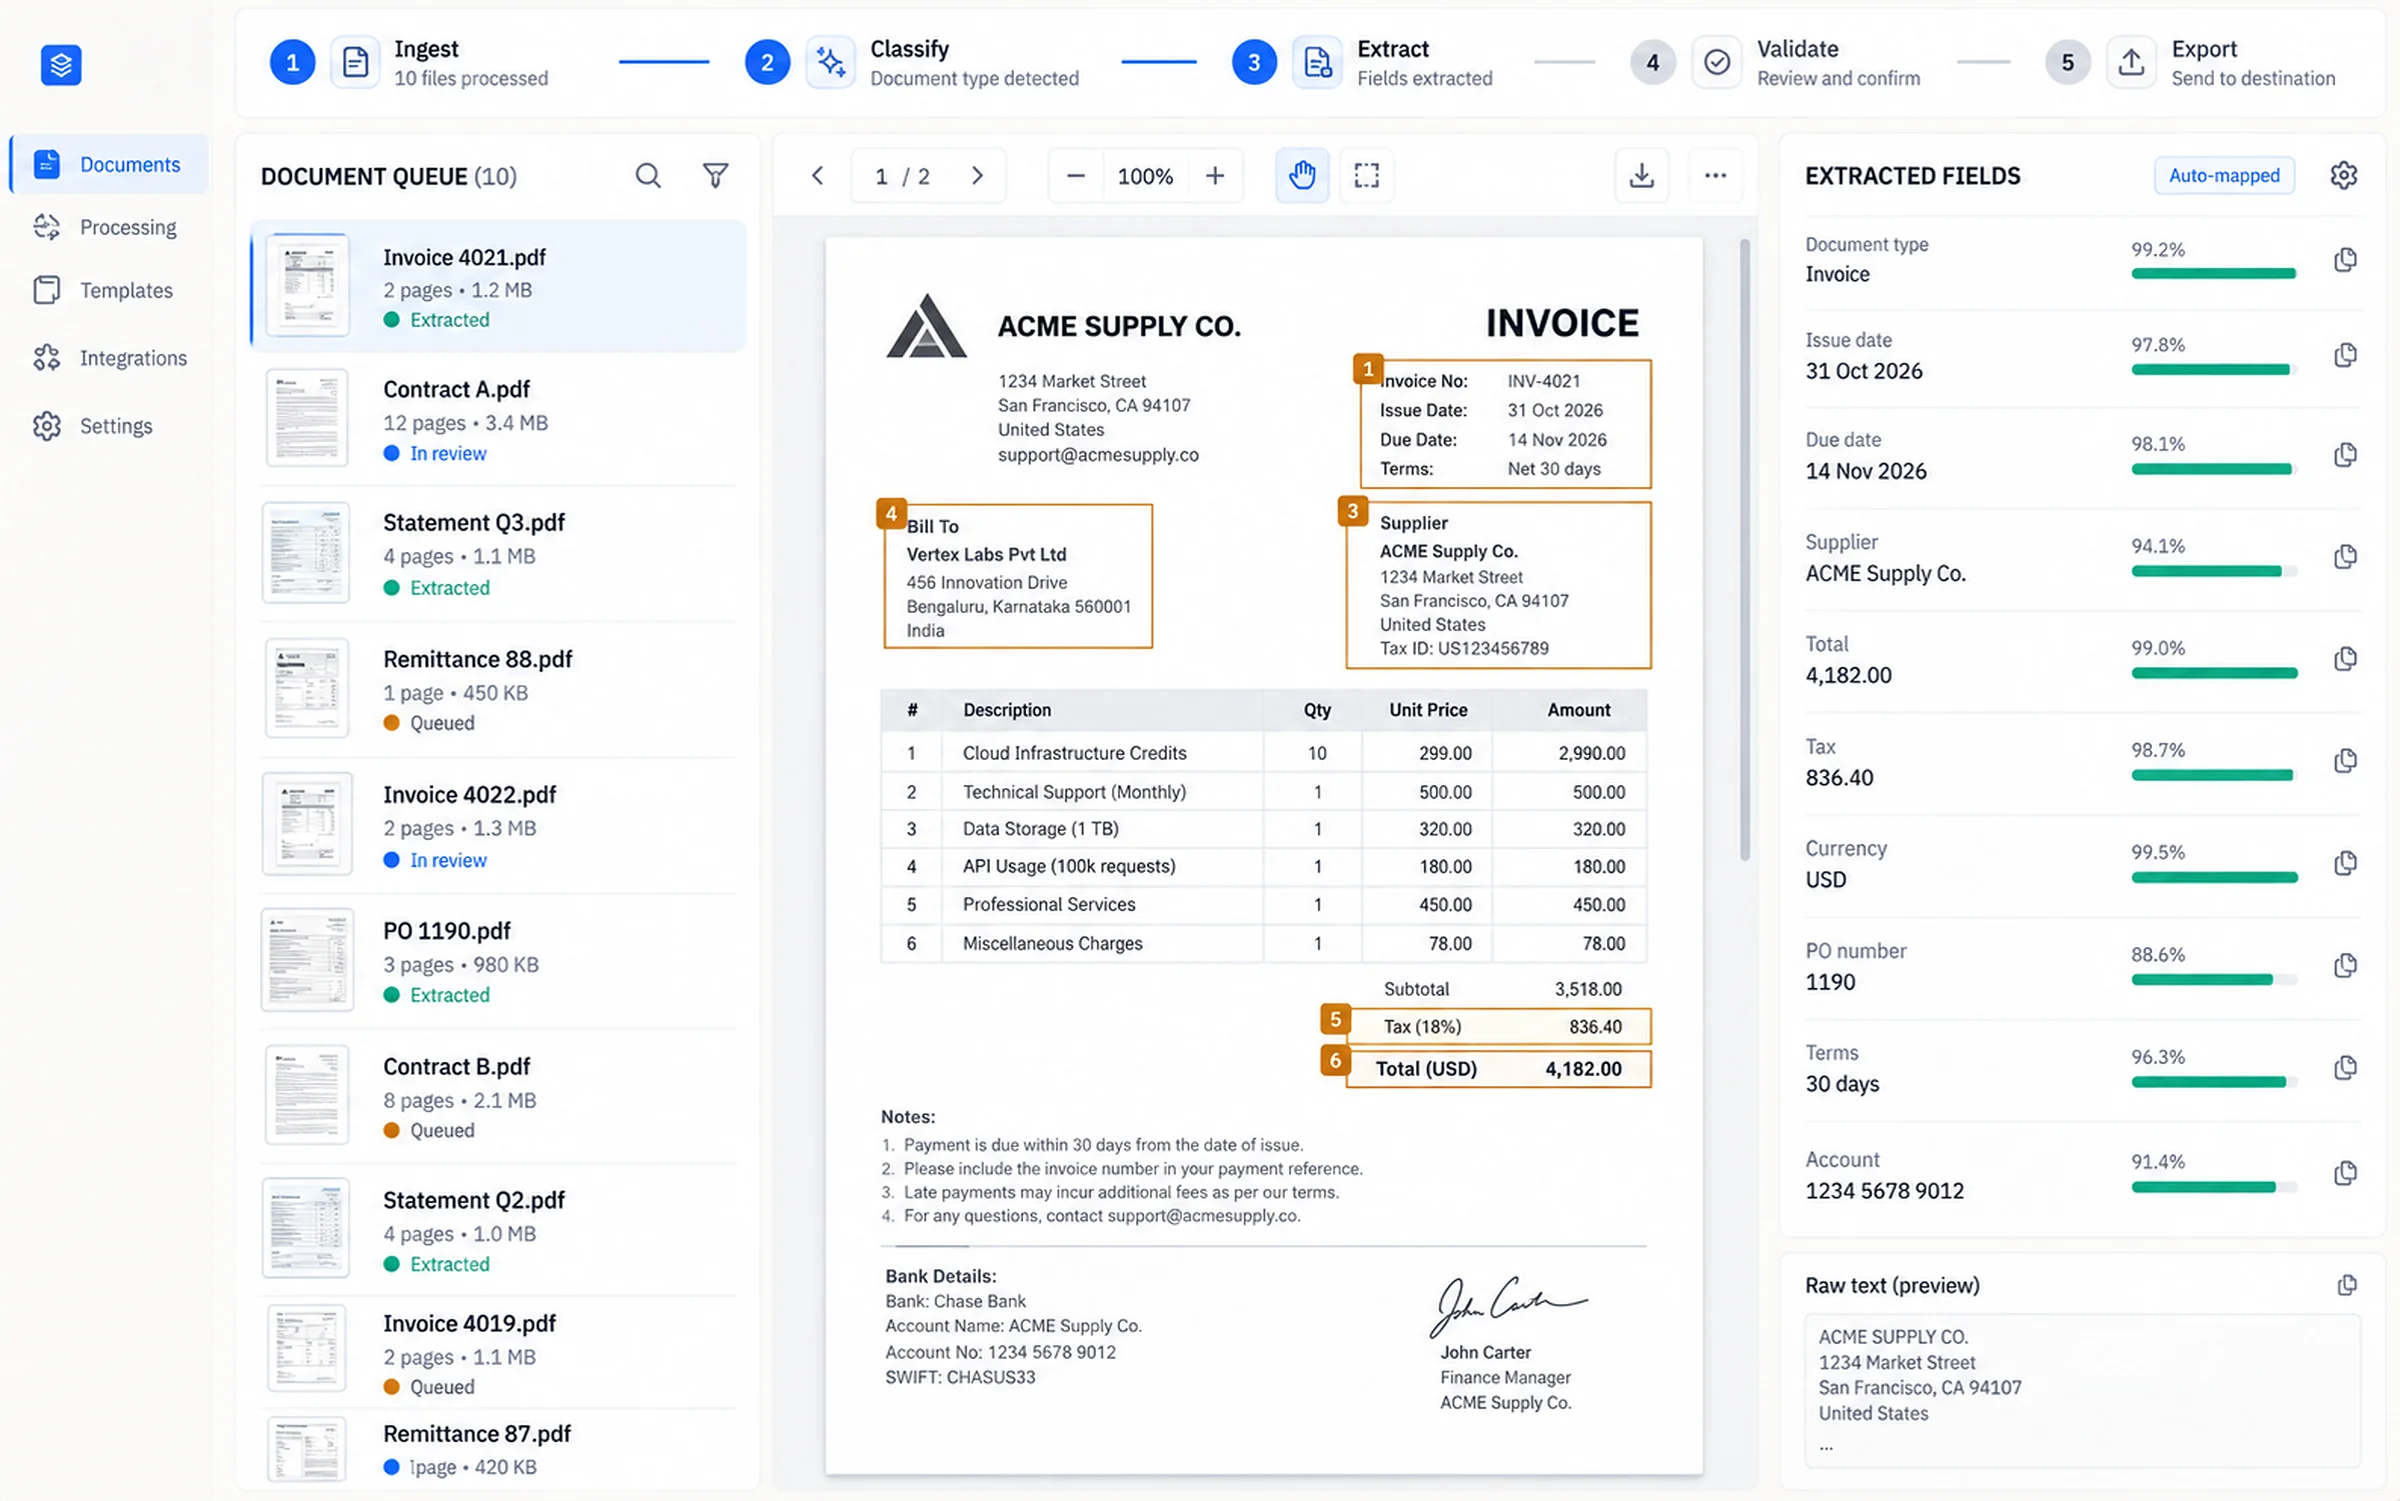
Task: Select the region selection tool
Action: point(1367,176)
